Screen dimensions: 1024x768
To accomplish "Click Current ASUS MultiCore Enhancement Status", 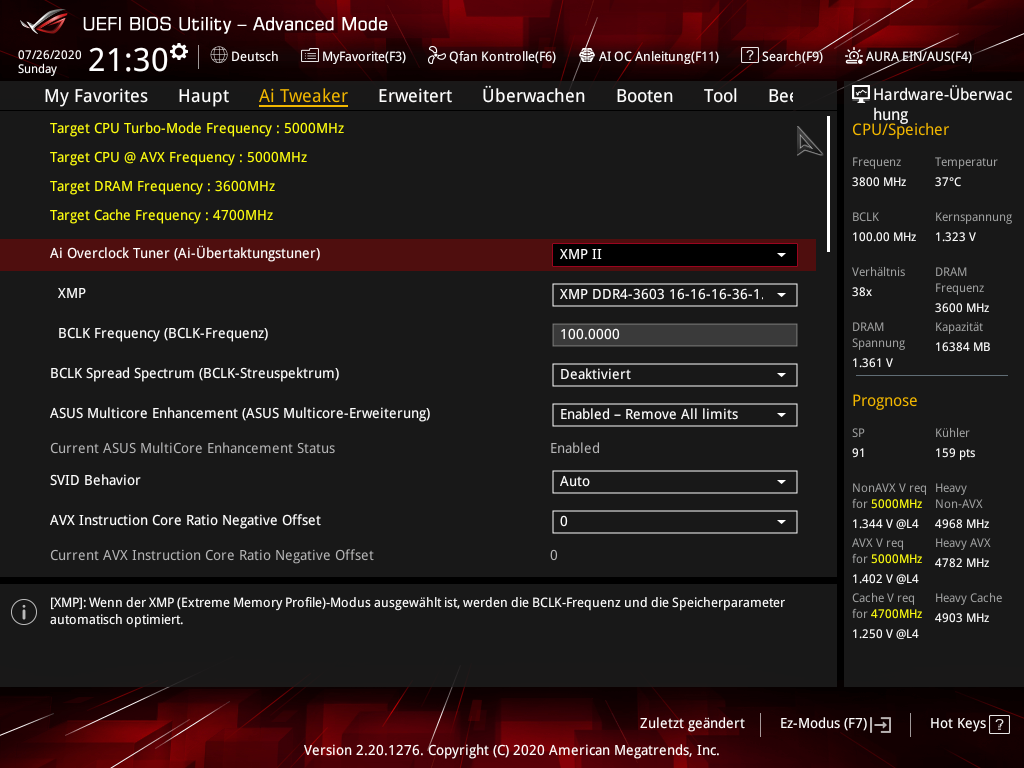I will (193, 448).
